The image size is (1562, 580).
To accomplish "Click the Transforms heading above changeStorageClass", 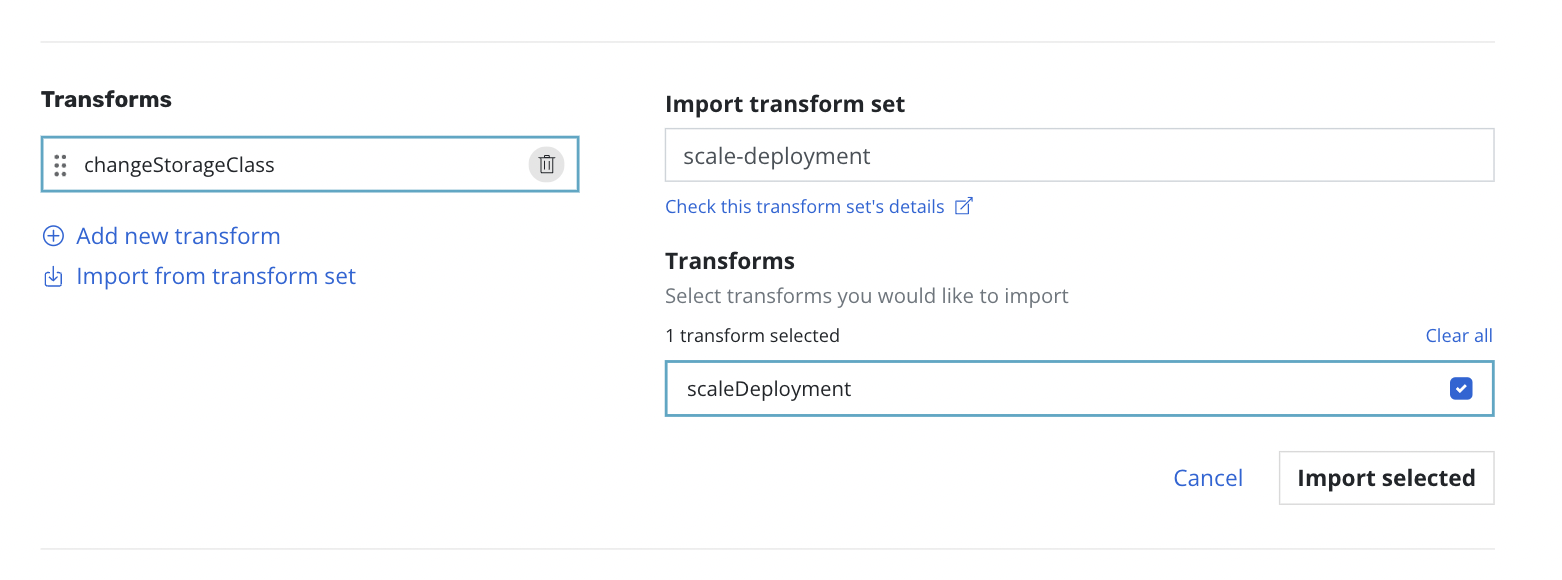I will pos(106,99).
